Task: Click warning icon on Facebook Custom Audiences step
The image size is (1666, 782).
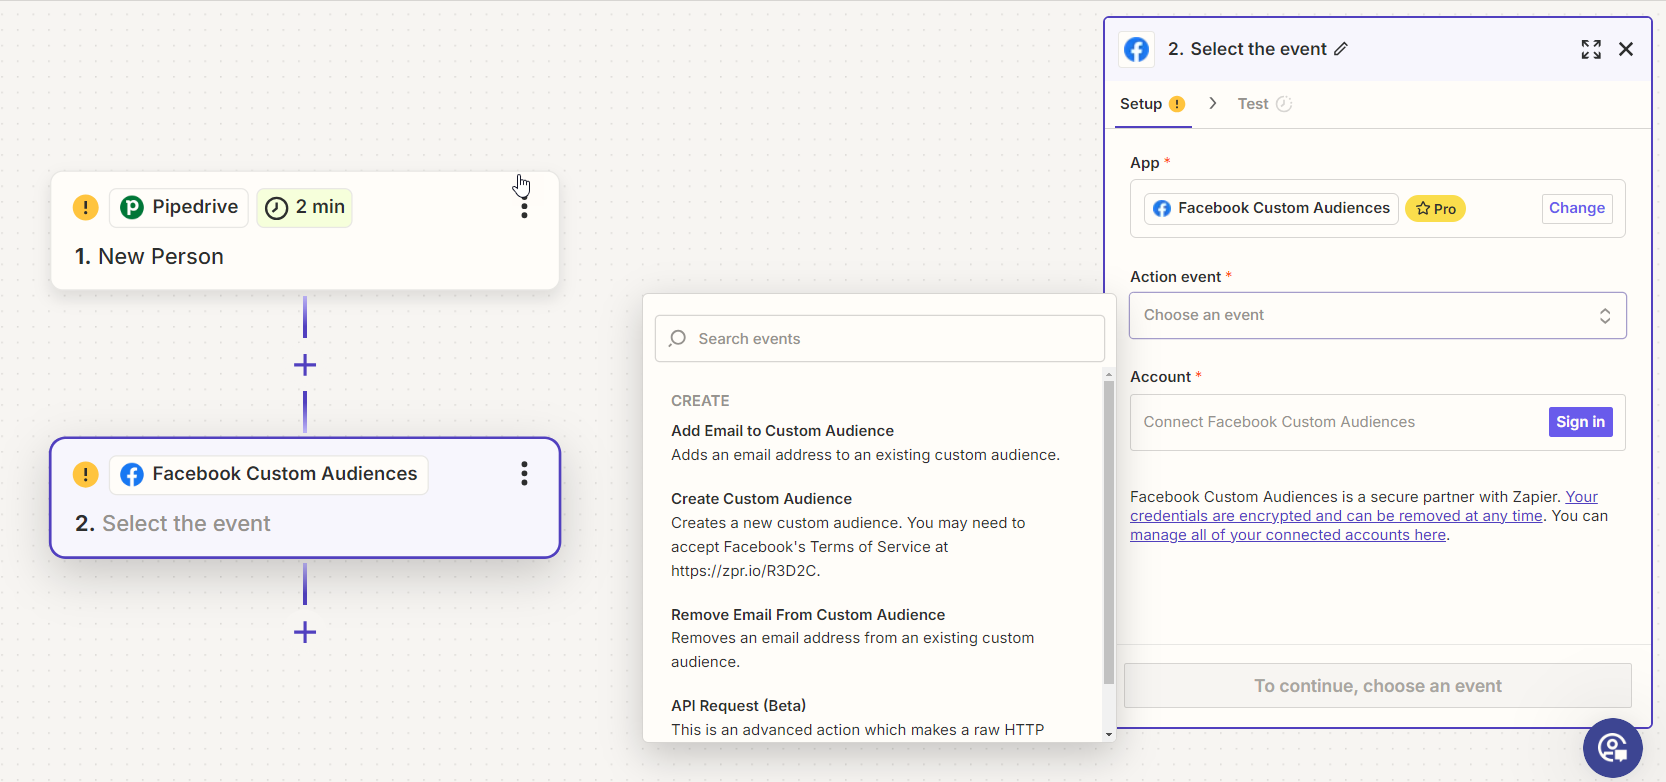Action: [86, 474]
